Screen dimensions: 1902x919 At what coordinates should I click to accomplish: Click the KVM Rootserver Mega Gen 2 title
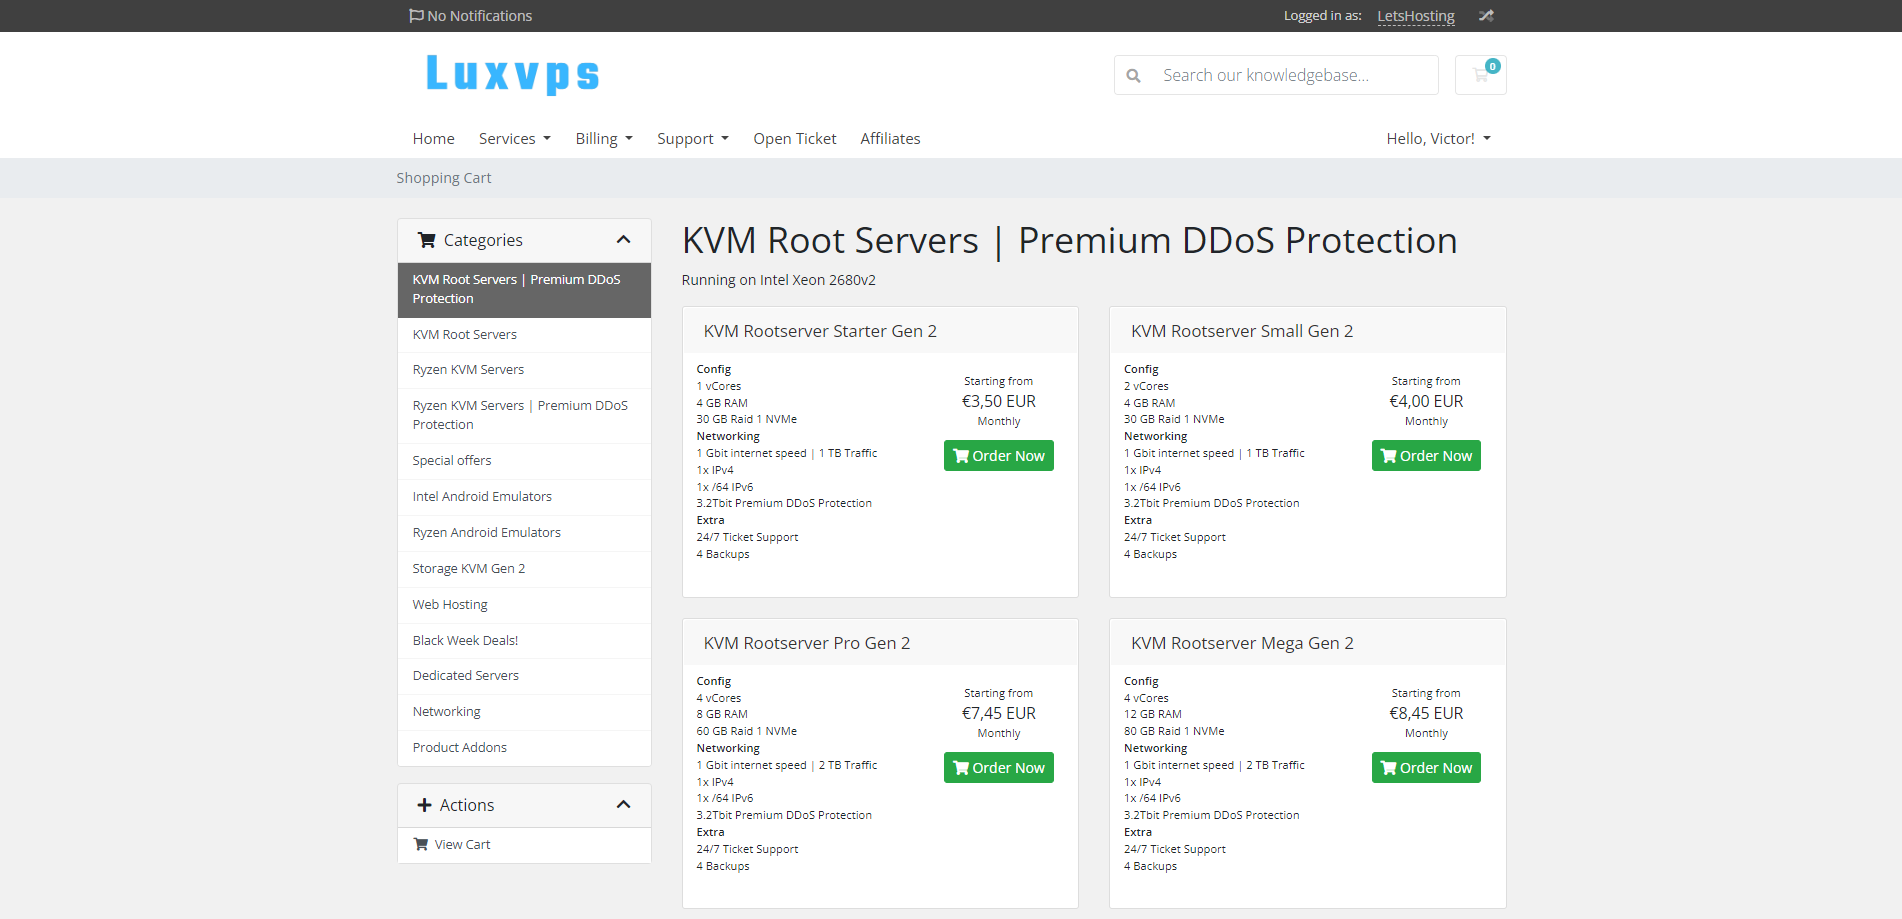pos(1242,643)
